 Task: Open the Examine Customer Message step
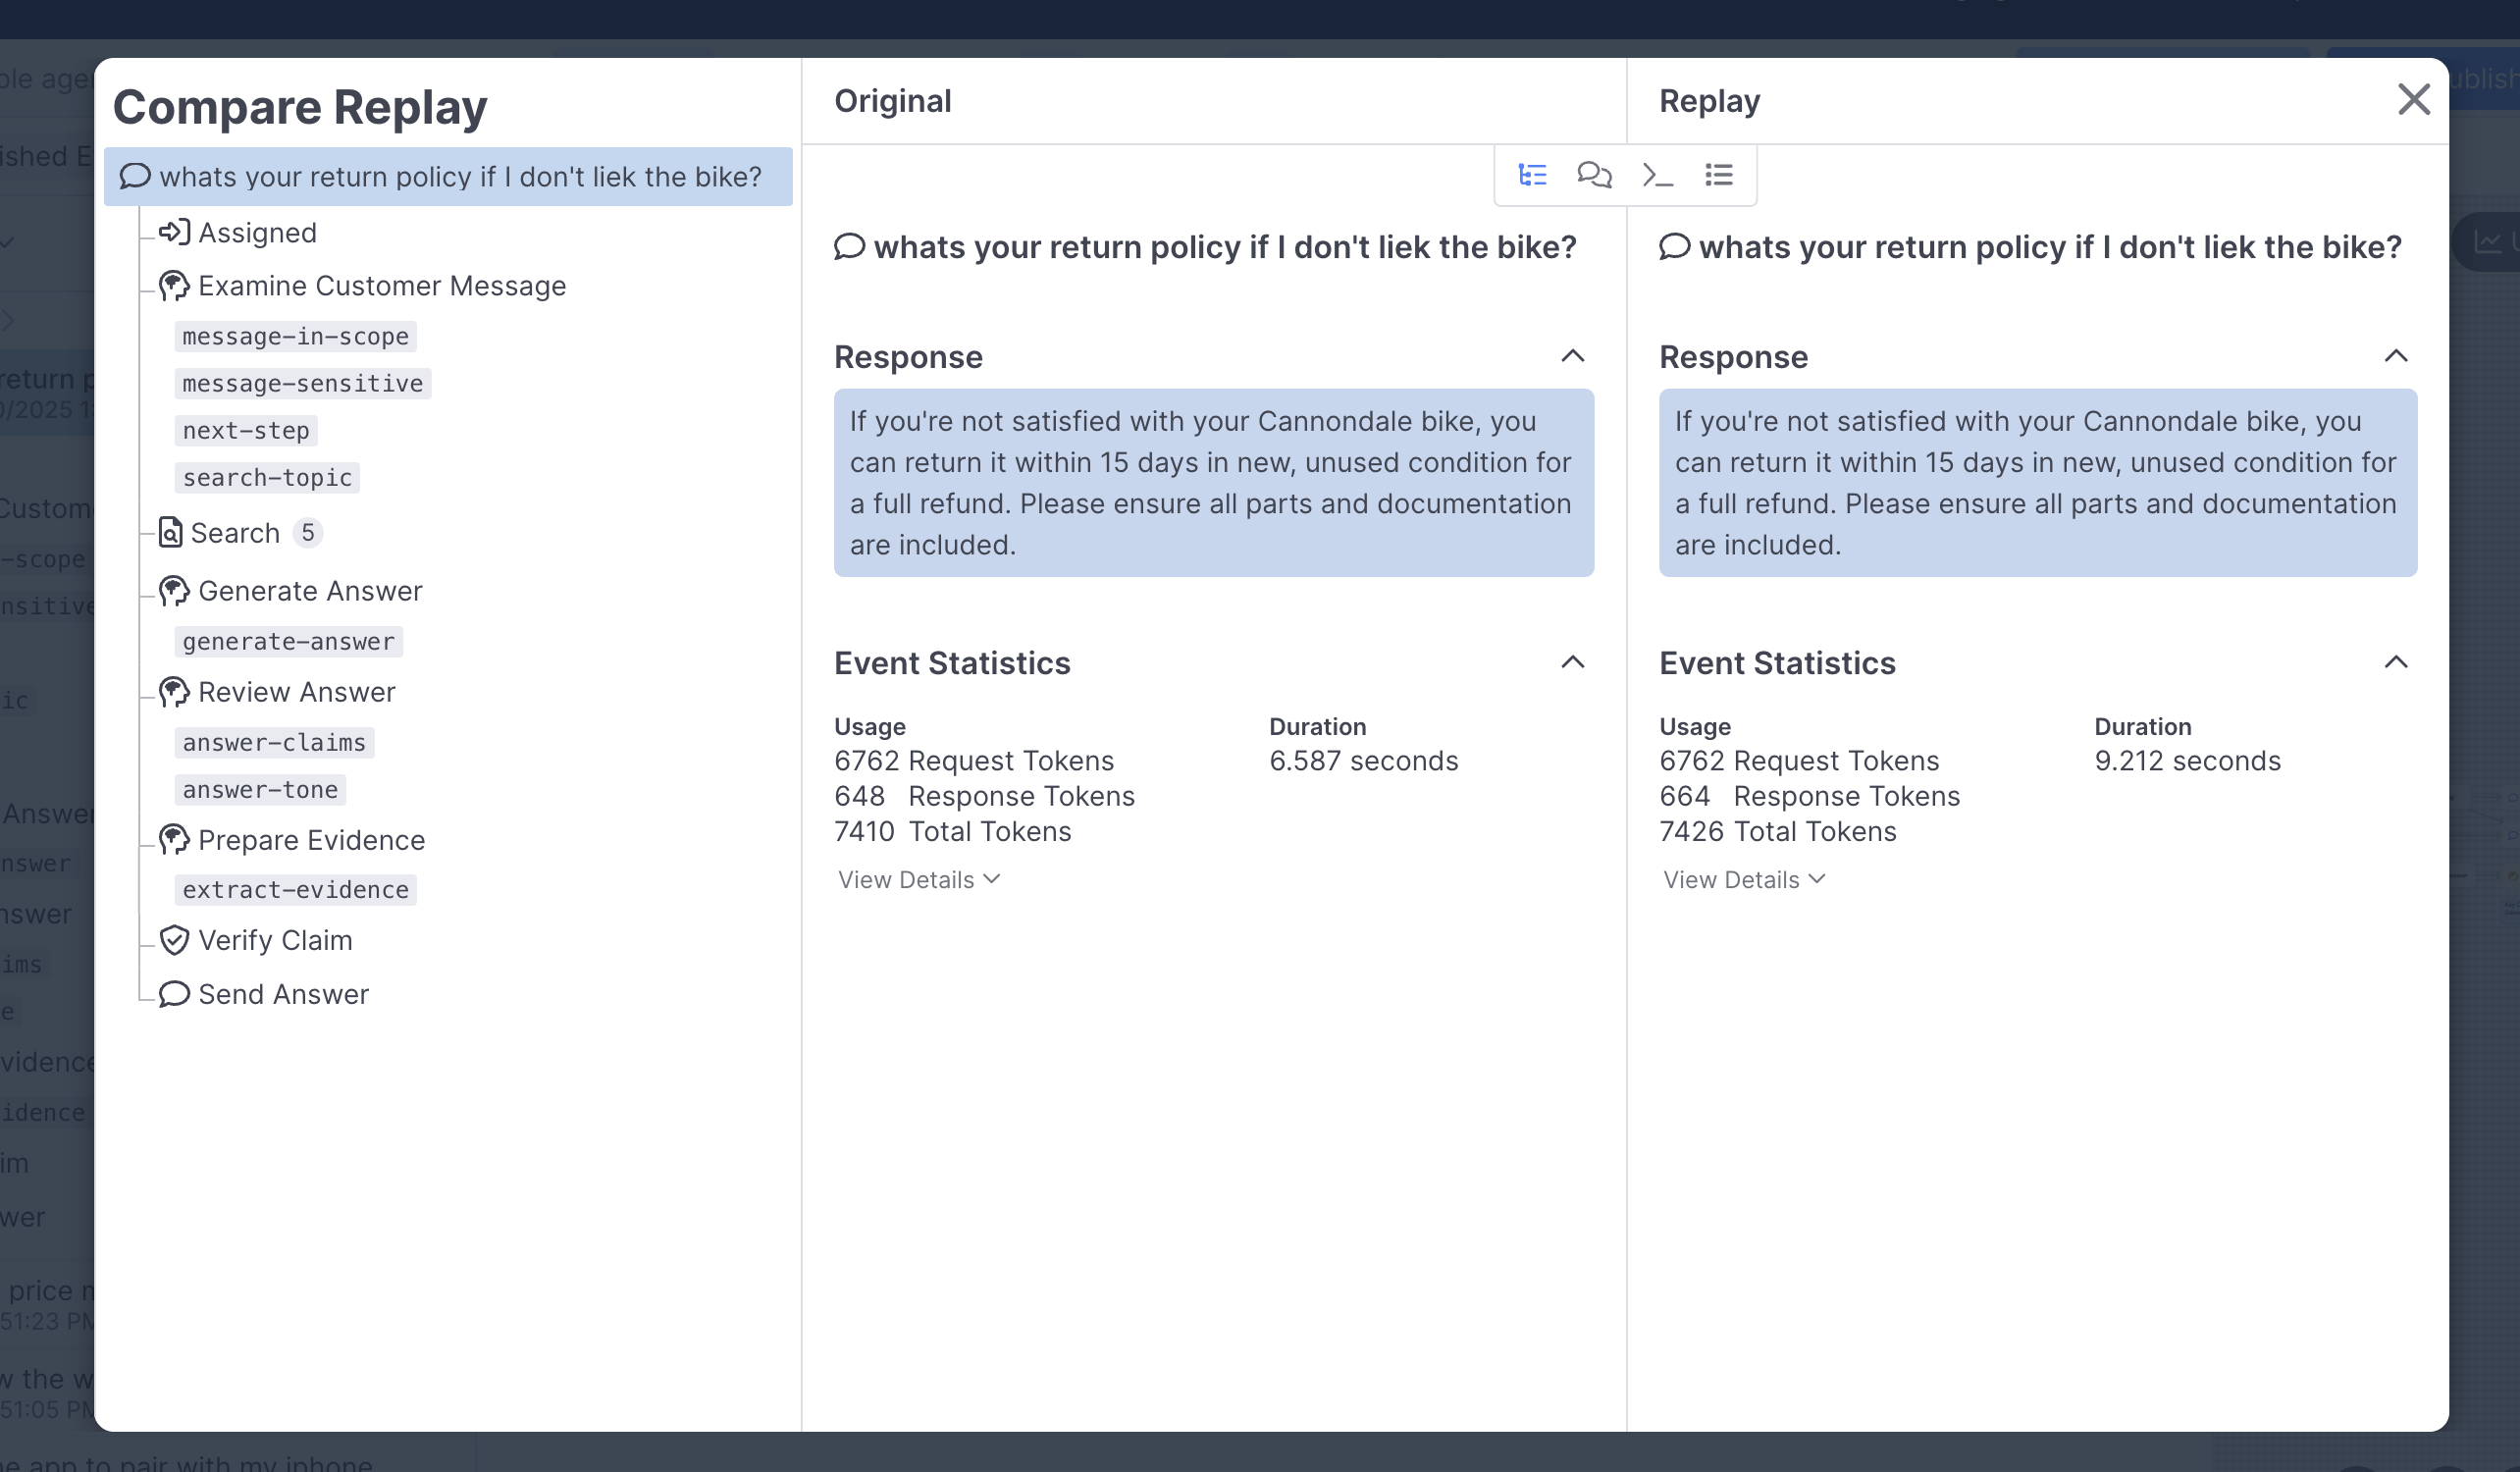point(381,286)
